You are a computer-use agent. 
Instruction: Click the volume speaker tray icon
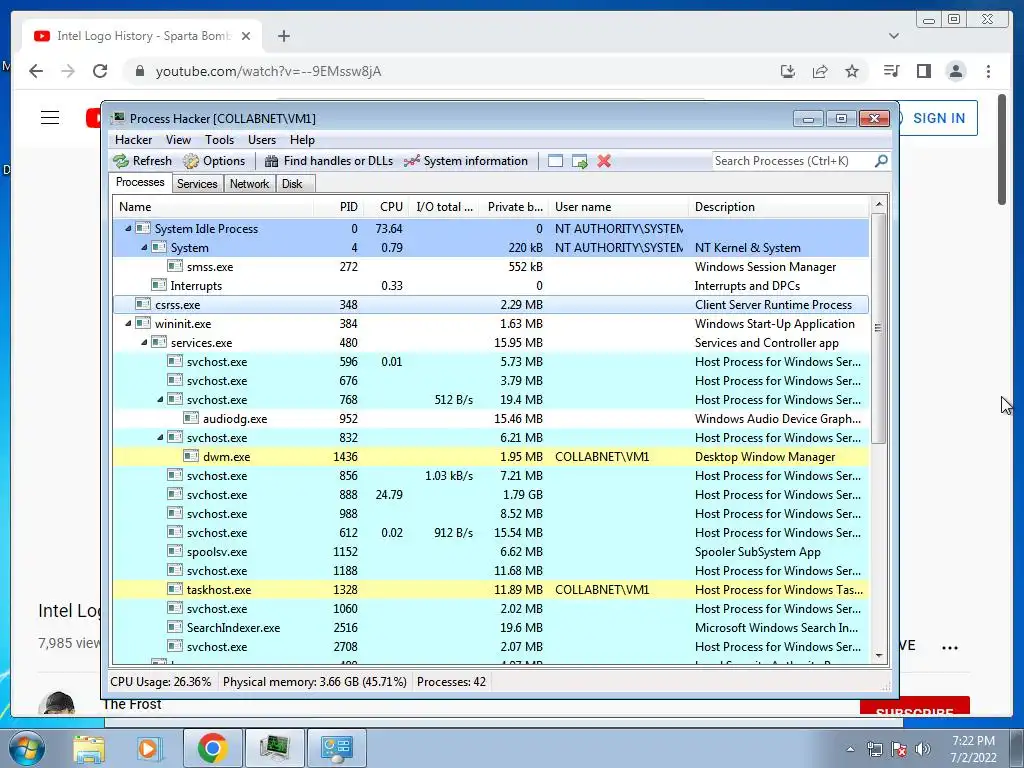click(x=922, y=749)
